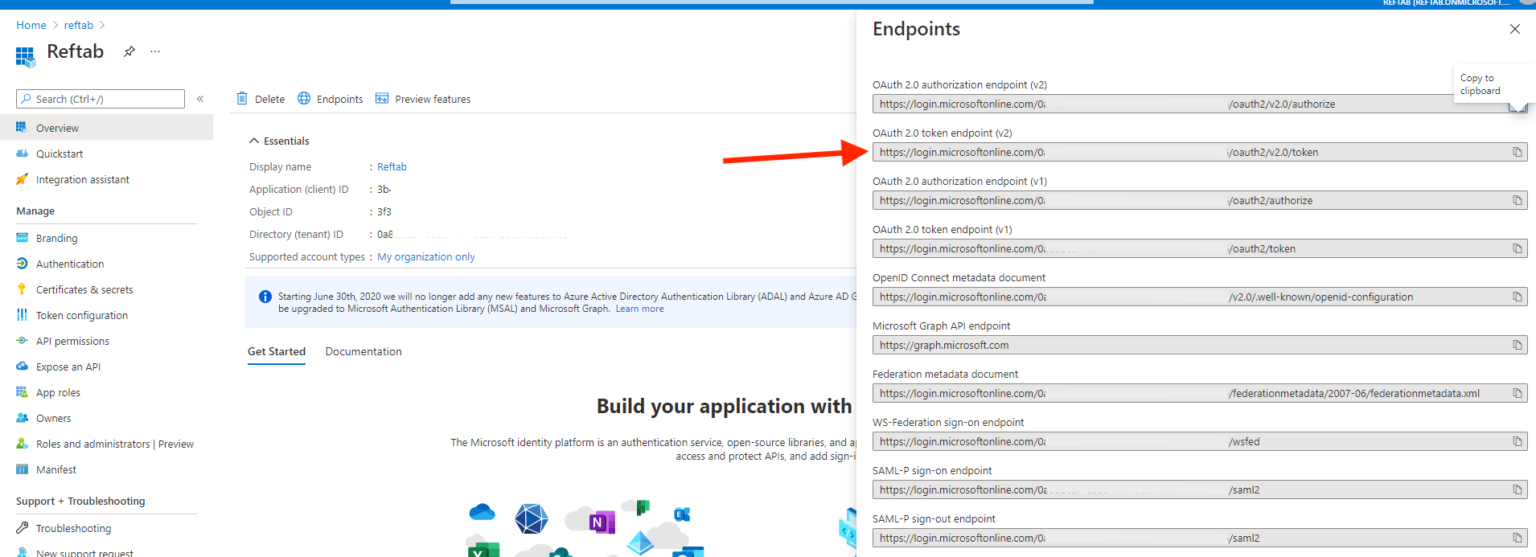This screenshot has height=557, width=1536.
Task: Open the Learn more link in banner
Action: coord(640,309)
